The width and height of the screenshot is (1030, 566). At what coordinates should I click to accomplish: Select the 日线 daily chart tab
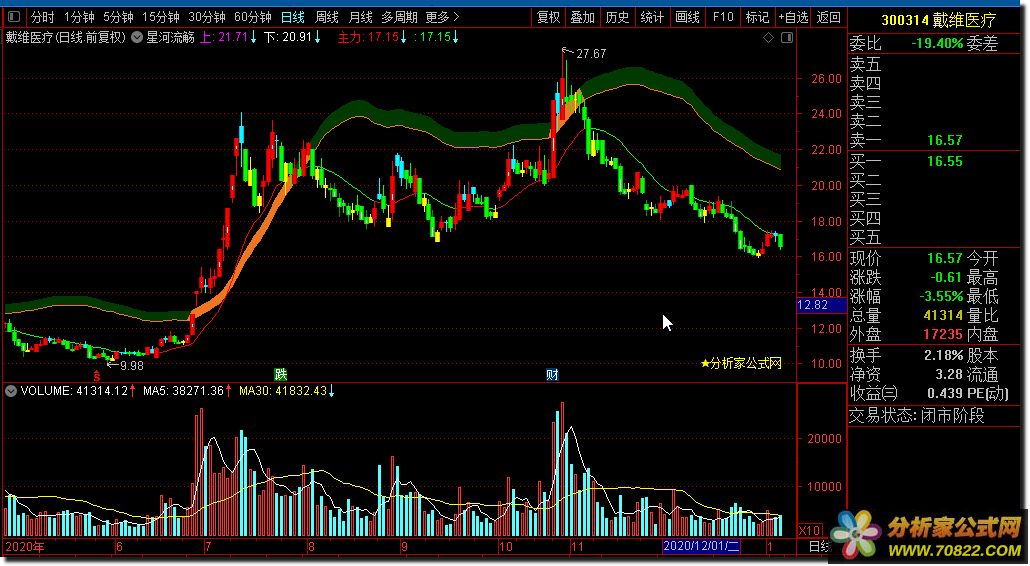[x=292, y=17]
